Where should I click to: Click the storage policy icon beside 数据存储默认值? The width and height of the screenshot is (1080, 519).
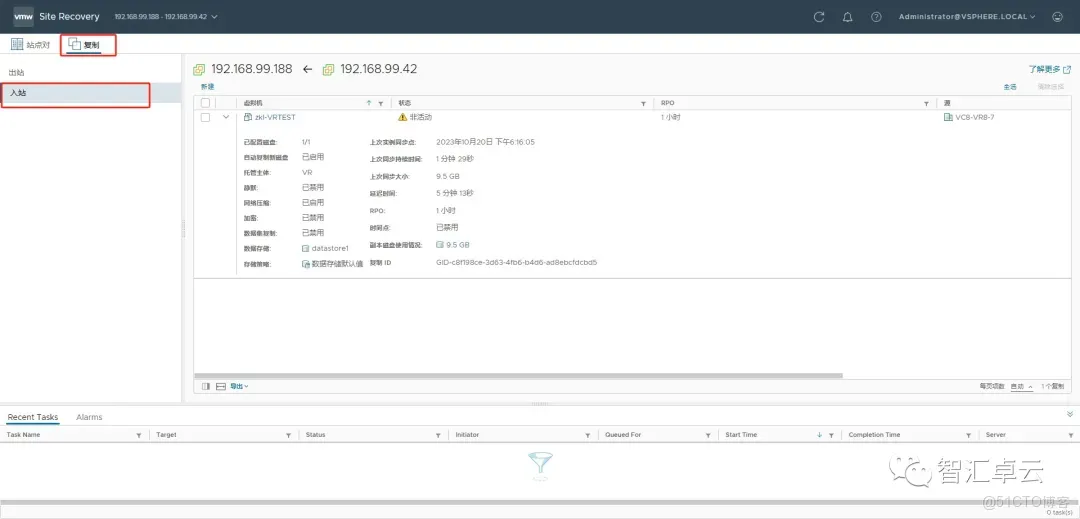coord(306,264)
